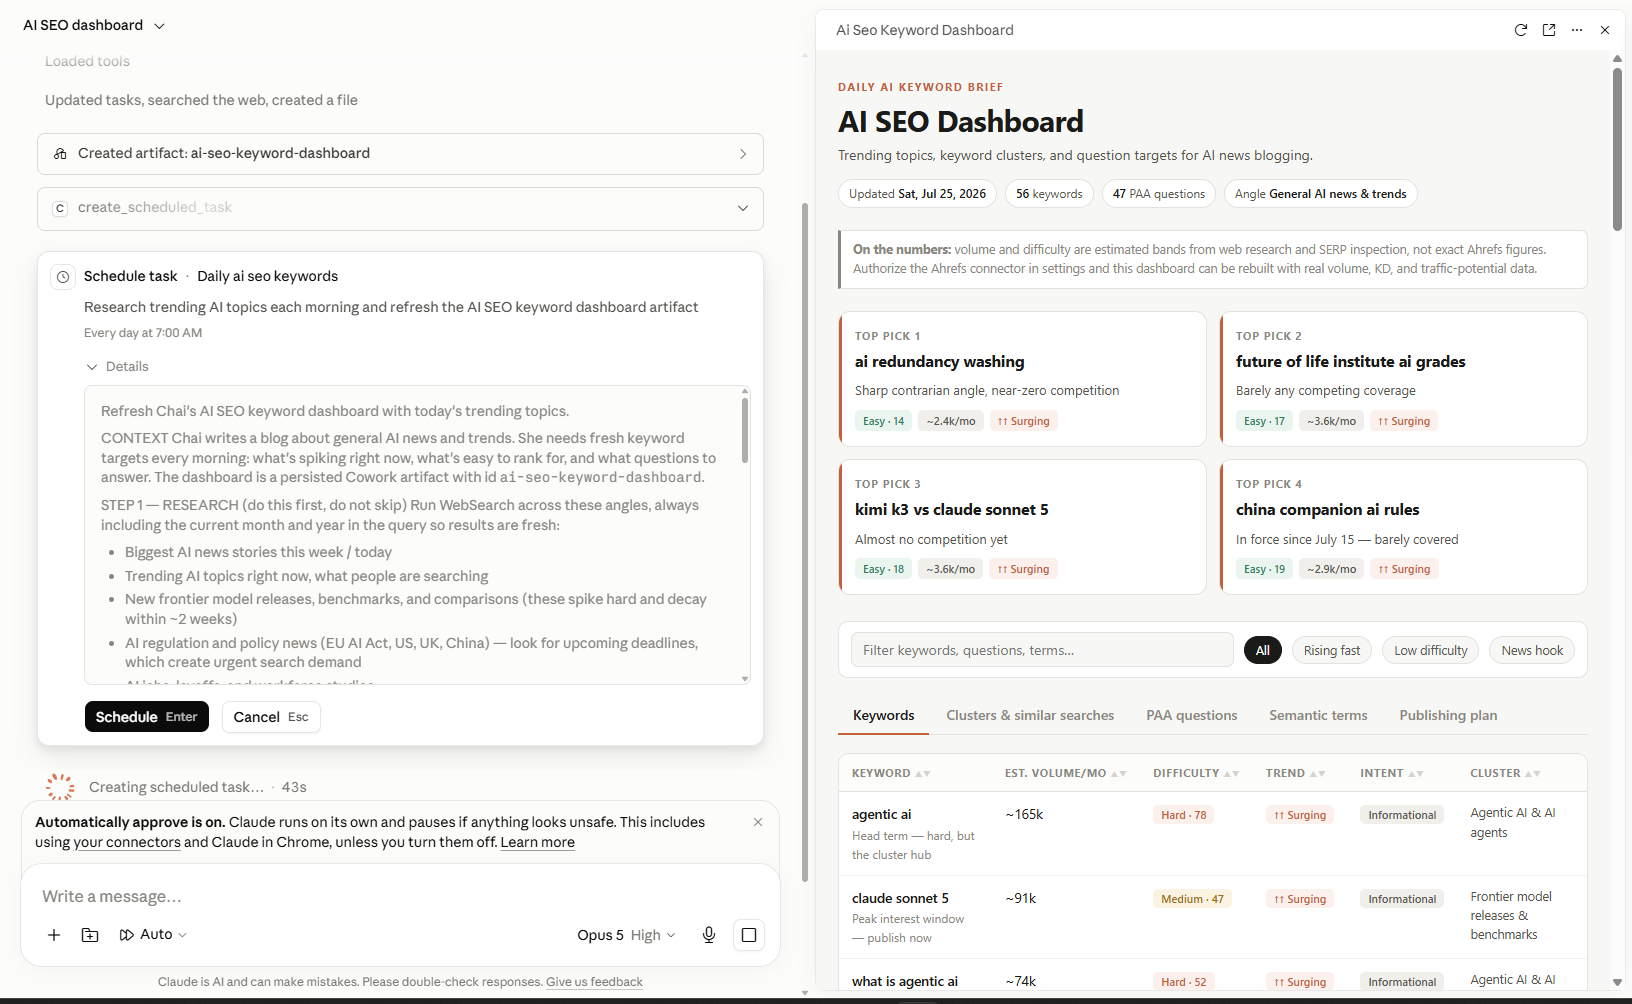Image resolution: width=1632 pixels, height=1004 pixels.
Task: Click the 47 PAA questions pill
Action: point(1159,194)
